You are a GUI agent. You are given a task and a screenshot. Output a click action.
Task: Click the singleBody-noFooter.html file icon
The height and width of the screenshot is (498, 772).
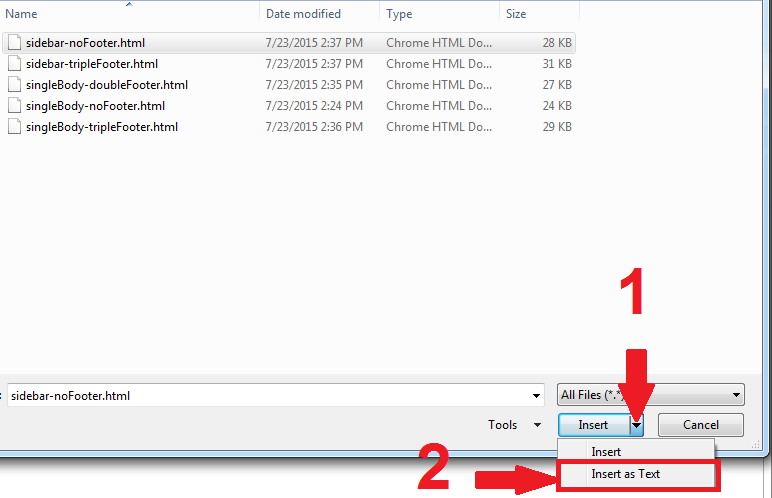pyautogui.click(x=15, y=106)
